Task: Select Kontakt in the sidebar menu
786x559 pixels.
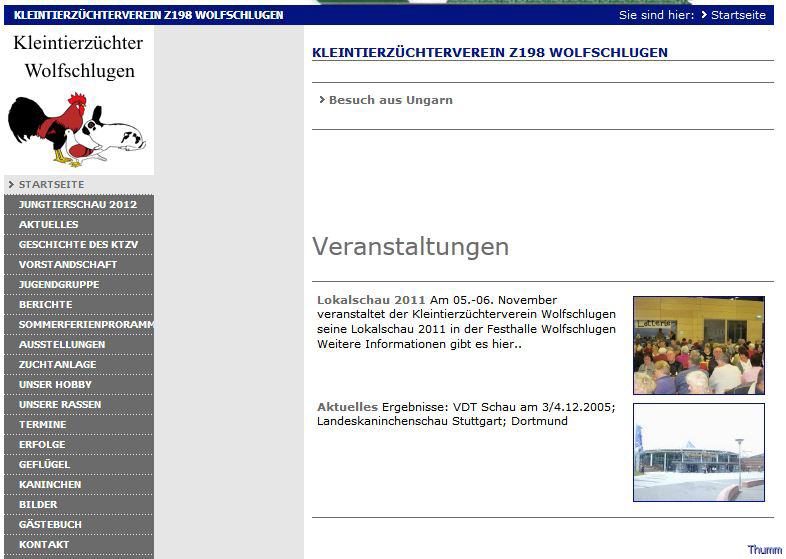Action: click(44, 545)
